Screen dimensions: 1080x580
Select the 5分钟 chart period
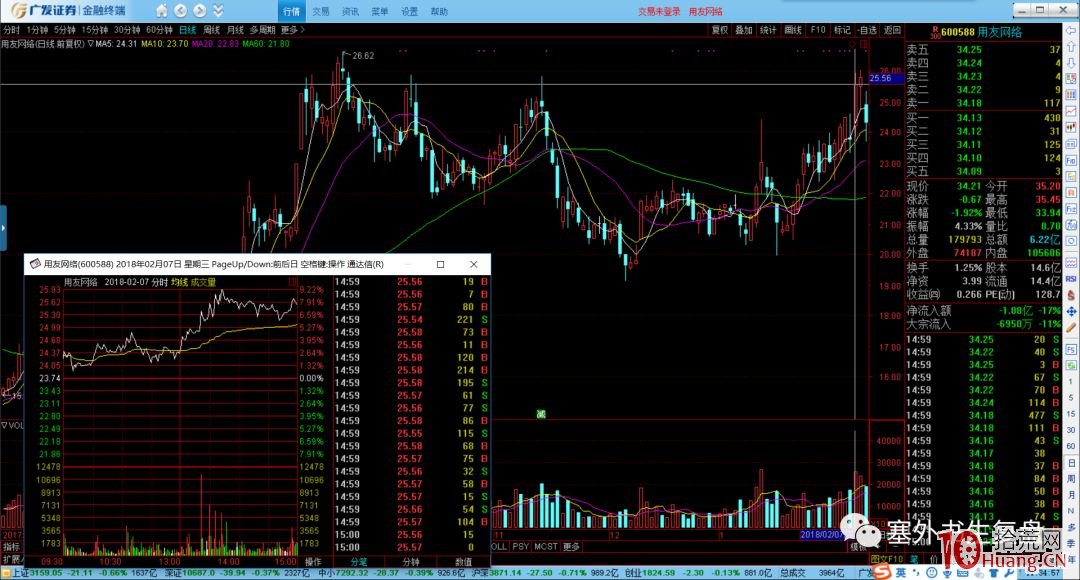(x=65, y=30)
